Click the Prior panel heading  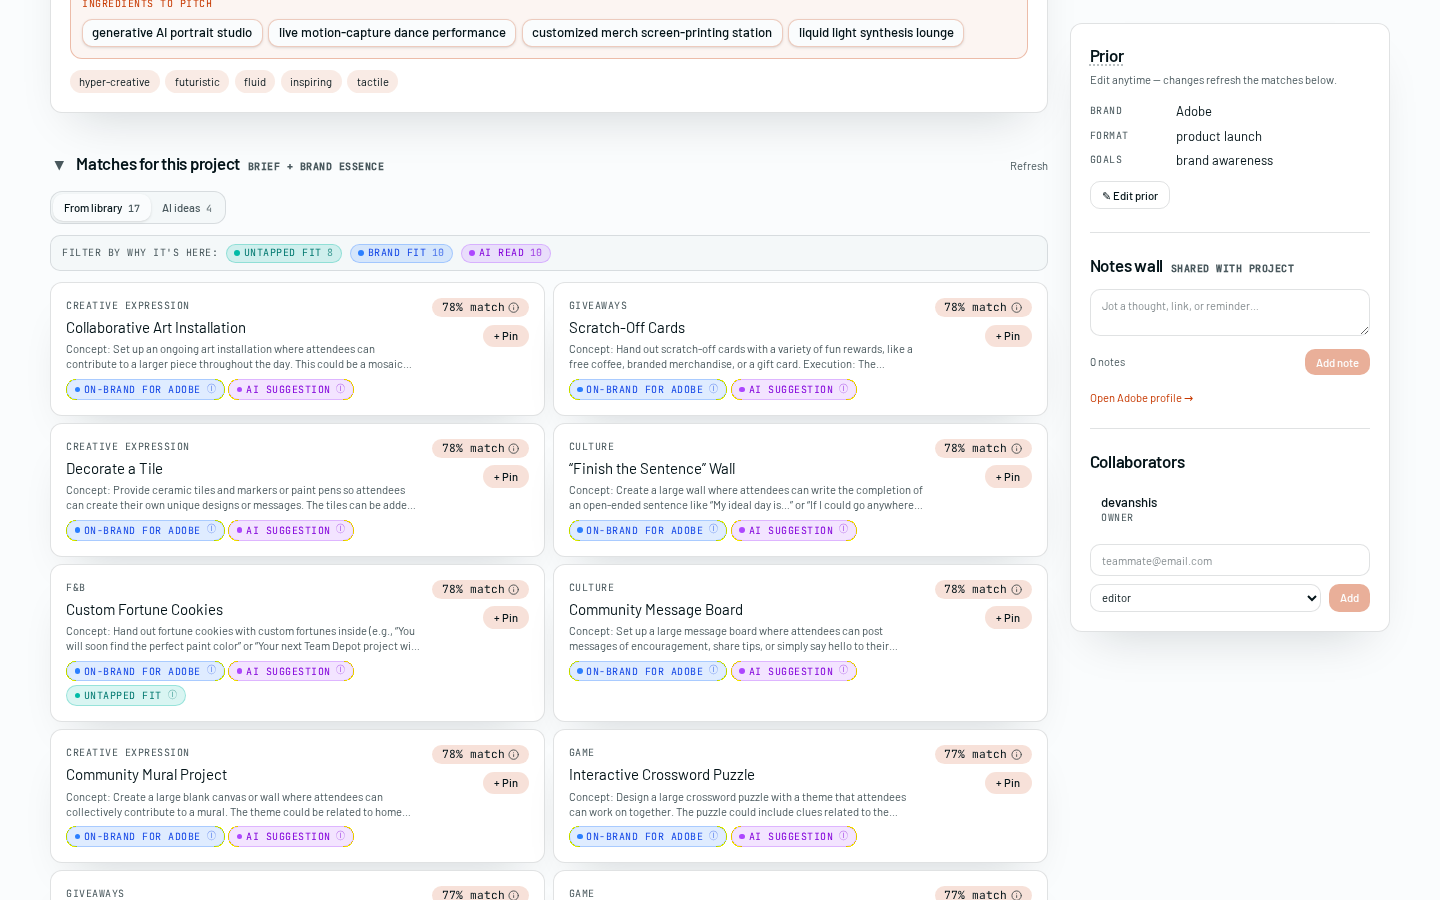[x=1107, y=56]
